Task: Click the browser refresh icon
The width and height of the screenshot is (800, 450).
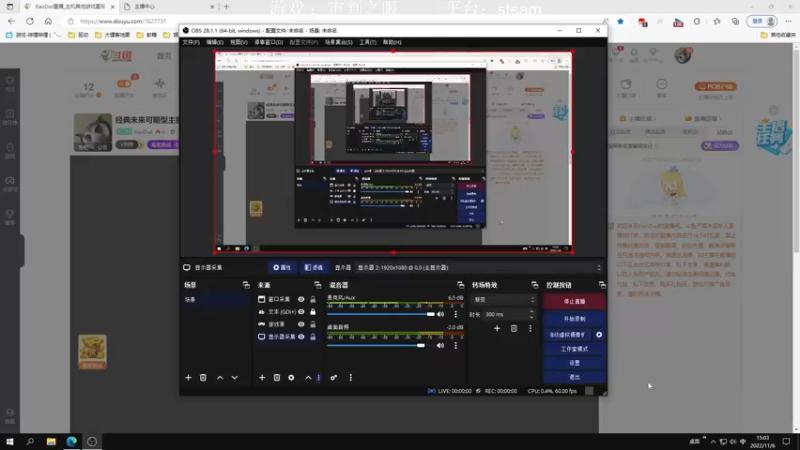Action: click(30, 21)
